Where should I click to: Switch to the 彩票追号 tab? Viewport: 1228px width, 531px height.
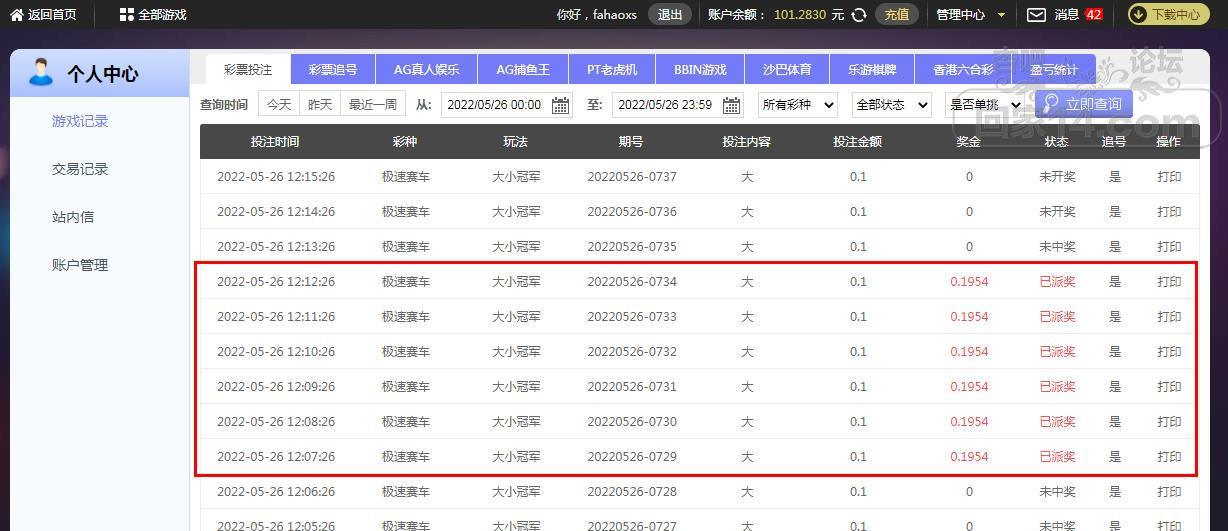coord(332,70)
